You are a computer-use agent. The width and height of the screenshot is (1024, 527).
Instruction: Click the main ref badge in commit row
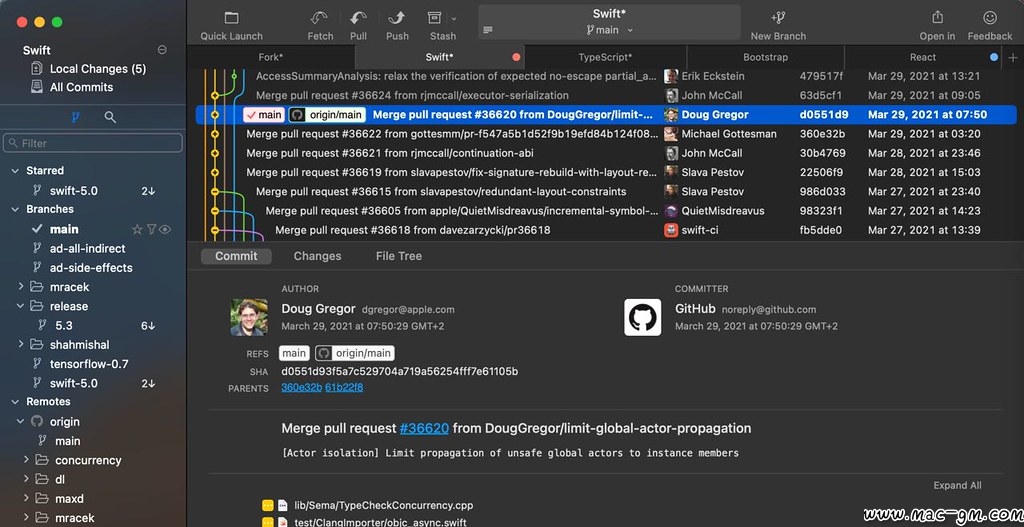[264, 115]
